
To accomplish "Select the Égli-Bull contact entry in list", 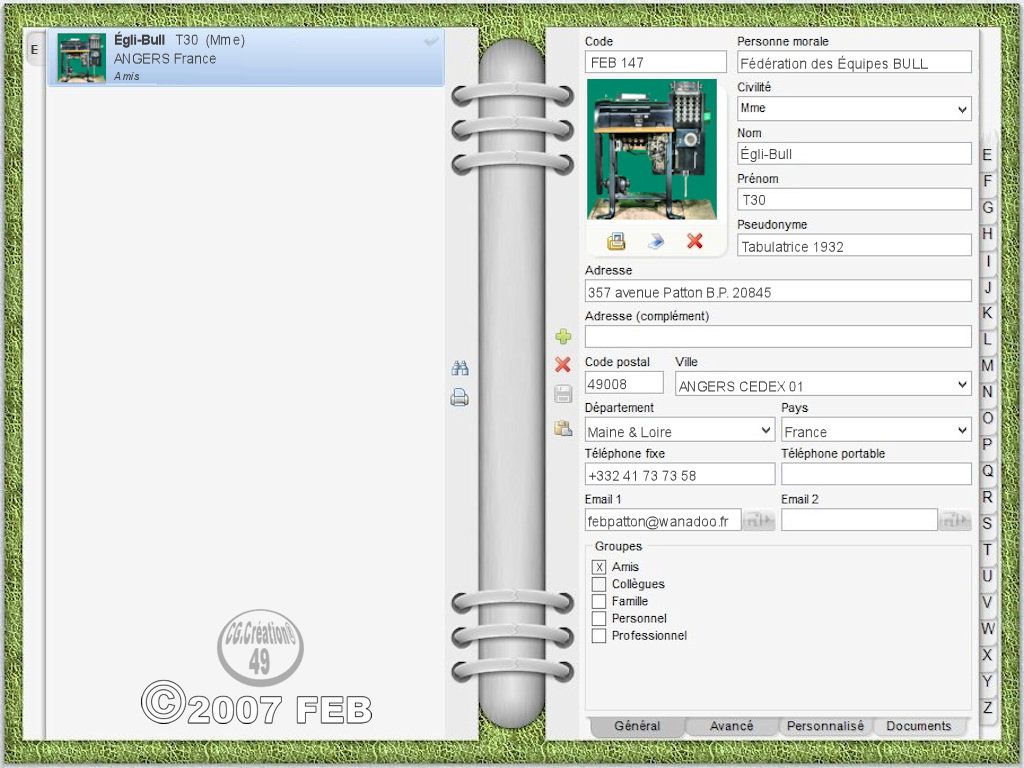I will pos(246,57).
